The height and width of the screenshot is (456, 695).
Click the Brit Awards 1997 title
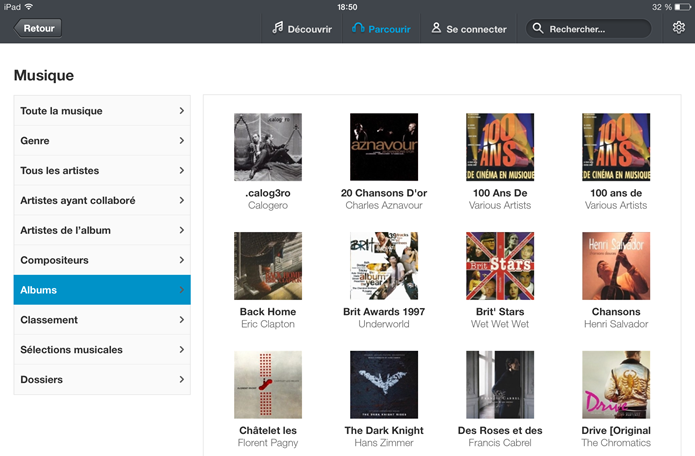pos(384,312)
